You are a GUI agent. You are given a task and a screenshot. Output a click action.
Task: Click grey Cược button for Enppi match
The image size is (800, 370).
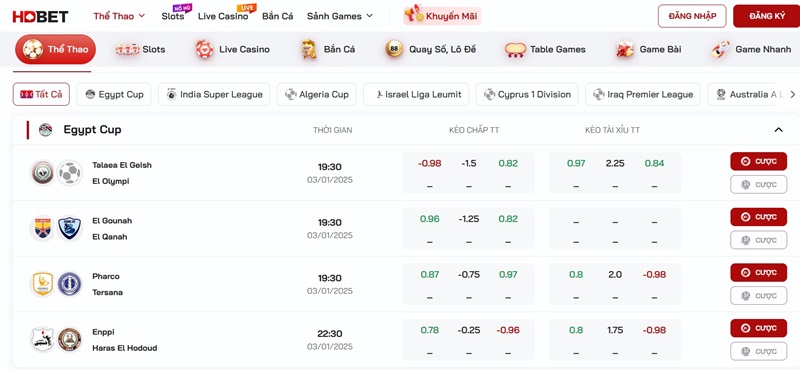[758, 351]
